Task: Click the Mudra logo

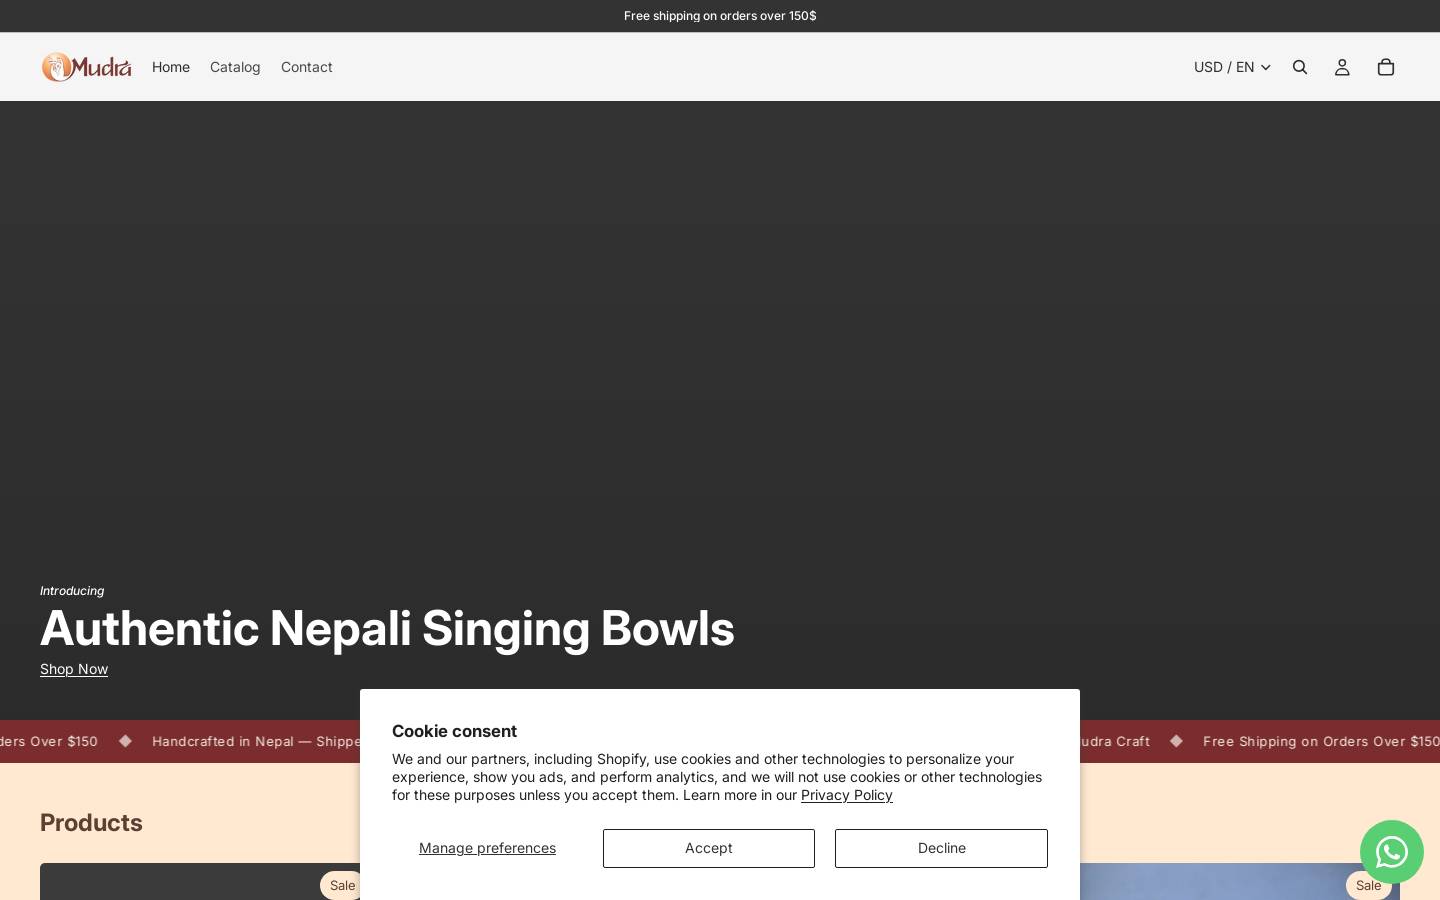Action: coord(86,67)
